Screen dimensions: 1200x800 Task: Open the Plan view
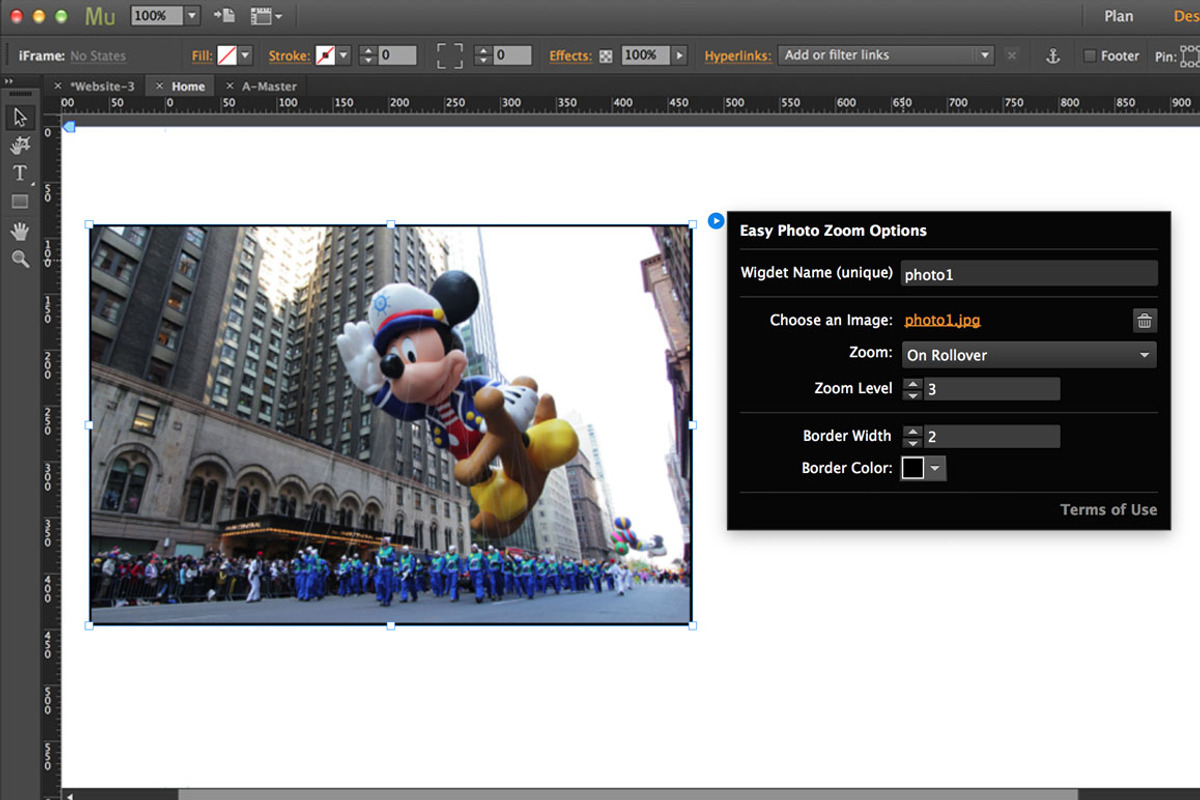1119,16
